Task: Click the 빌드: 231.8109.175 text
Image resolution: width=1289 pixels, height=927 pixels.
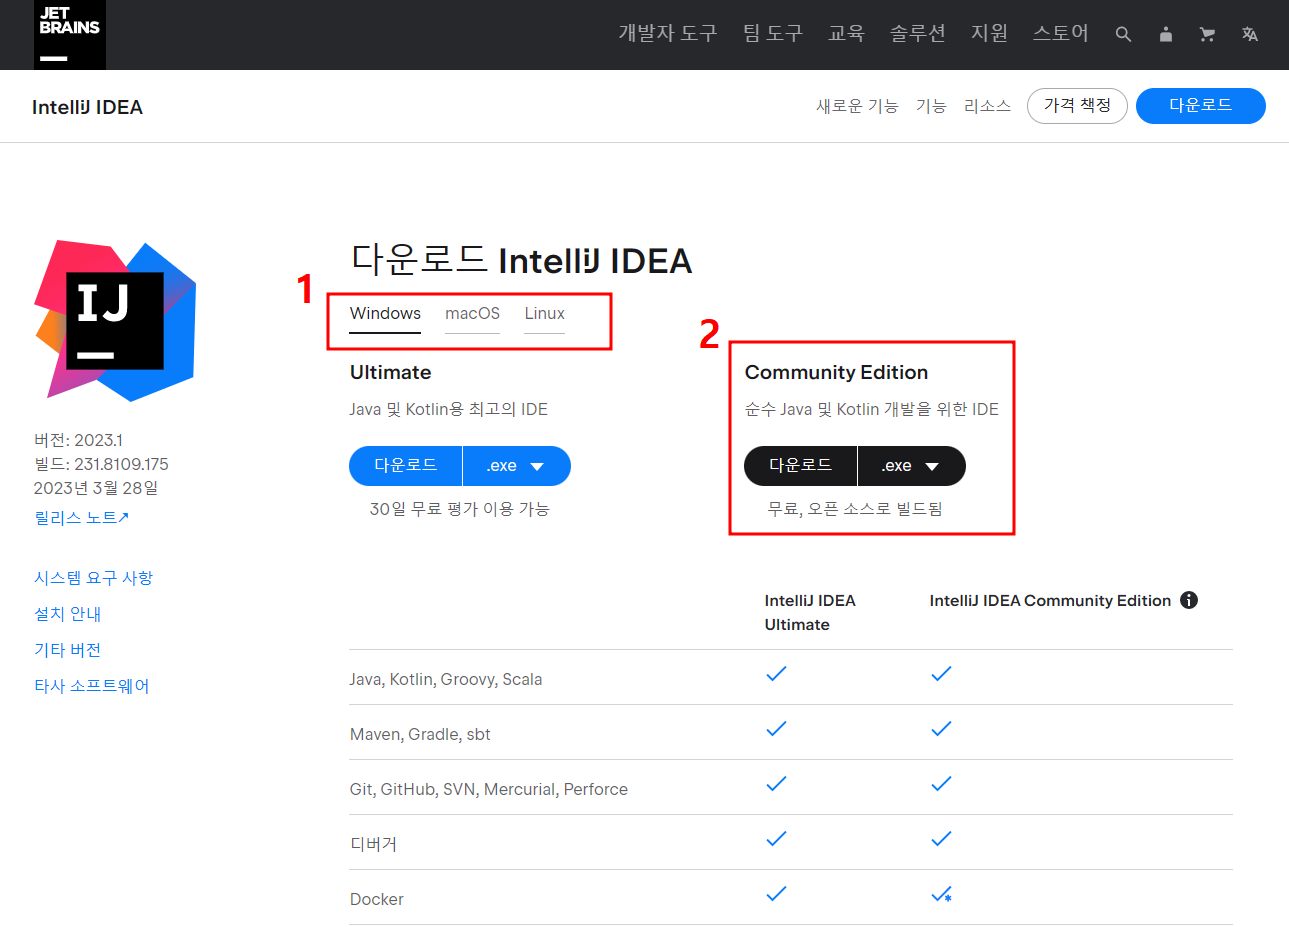Action: coord(101,464)
